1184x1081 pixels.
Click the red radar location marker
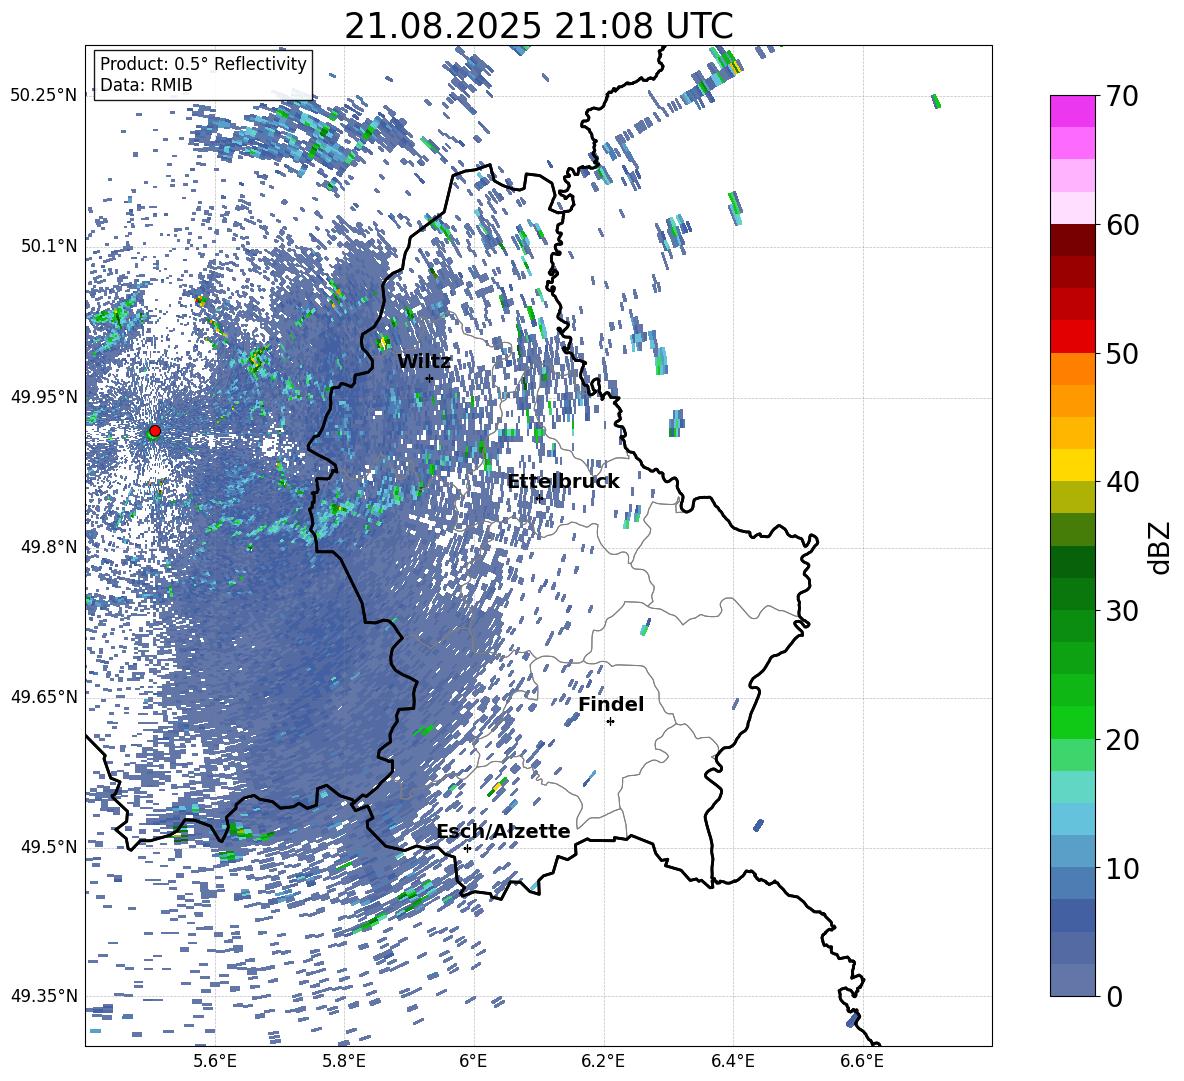(155, 431)
